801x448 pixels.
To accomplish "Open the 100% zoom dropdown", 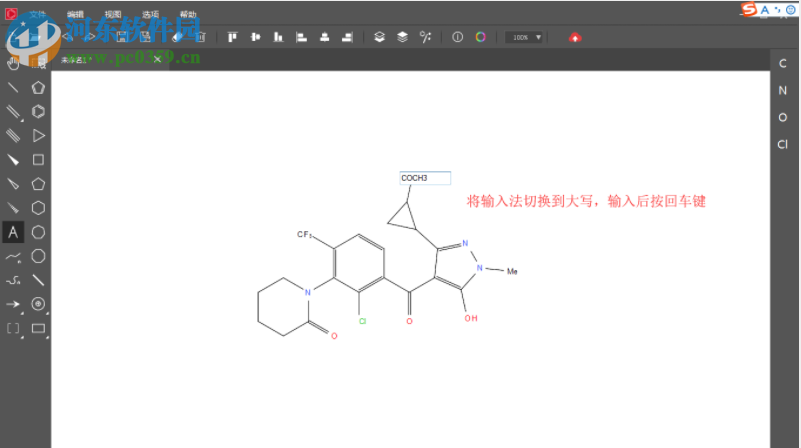I will (x=524, y=37).
